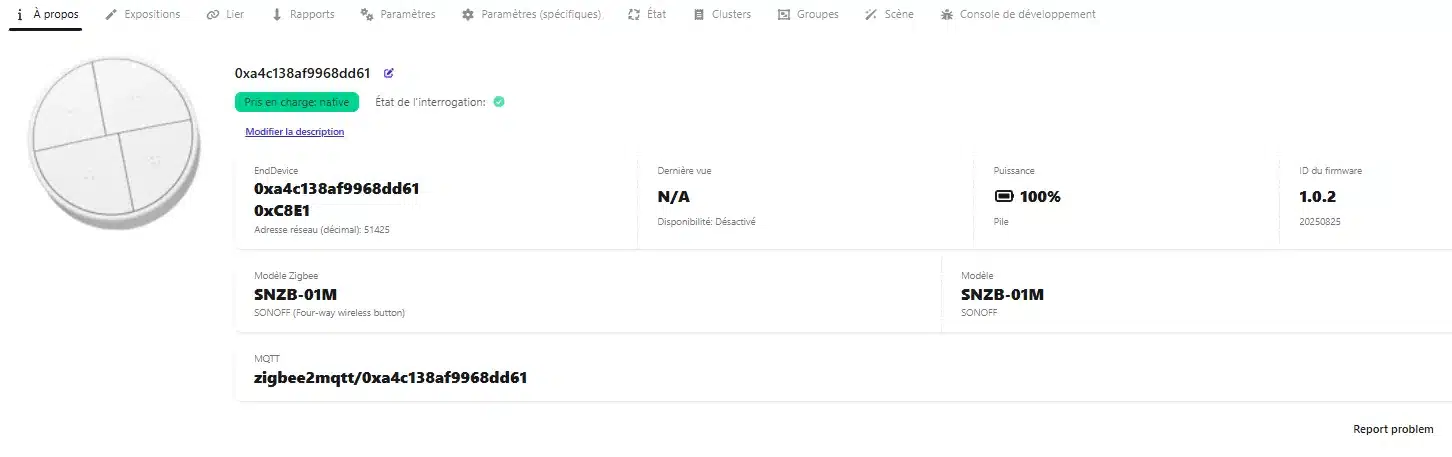
Task: Click the Console de développement bug icon
Action: click(947, 15)
